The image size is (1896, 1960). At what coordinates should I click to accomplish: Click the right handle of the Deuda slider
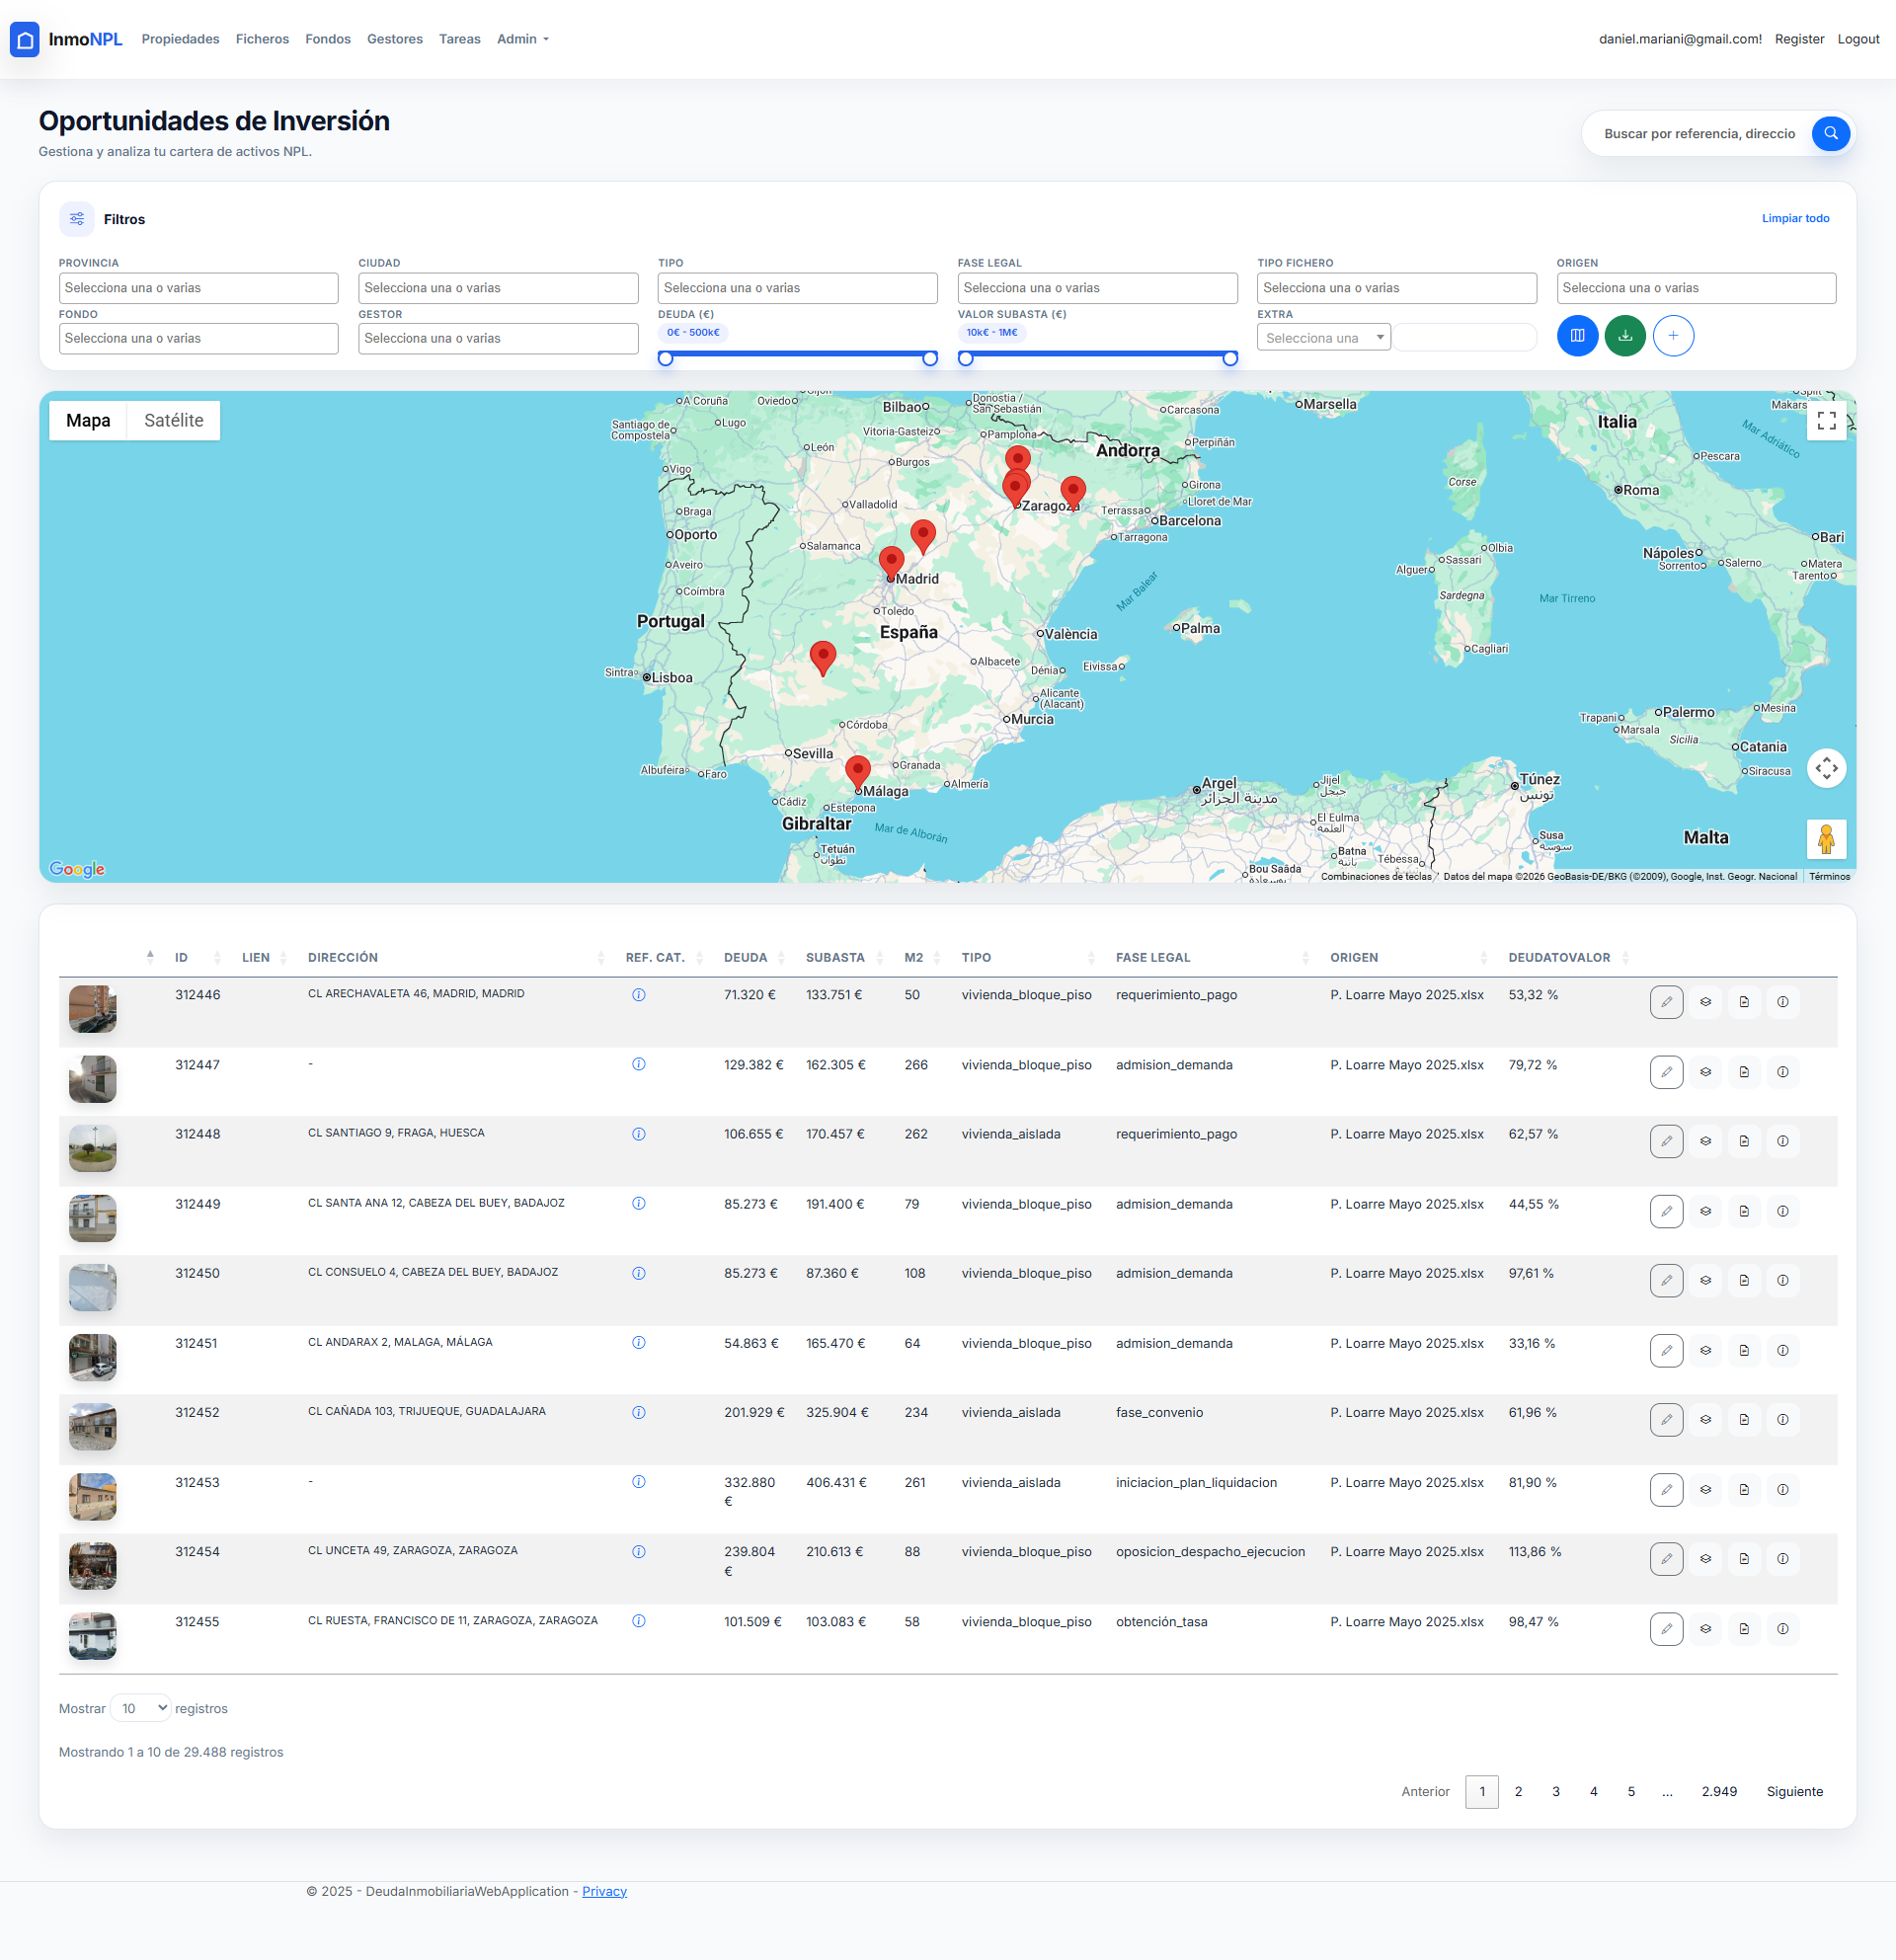(x=930, y=359)
